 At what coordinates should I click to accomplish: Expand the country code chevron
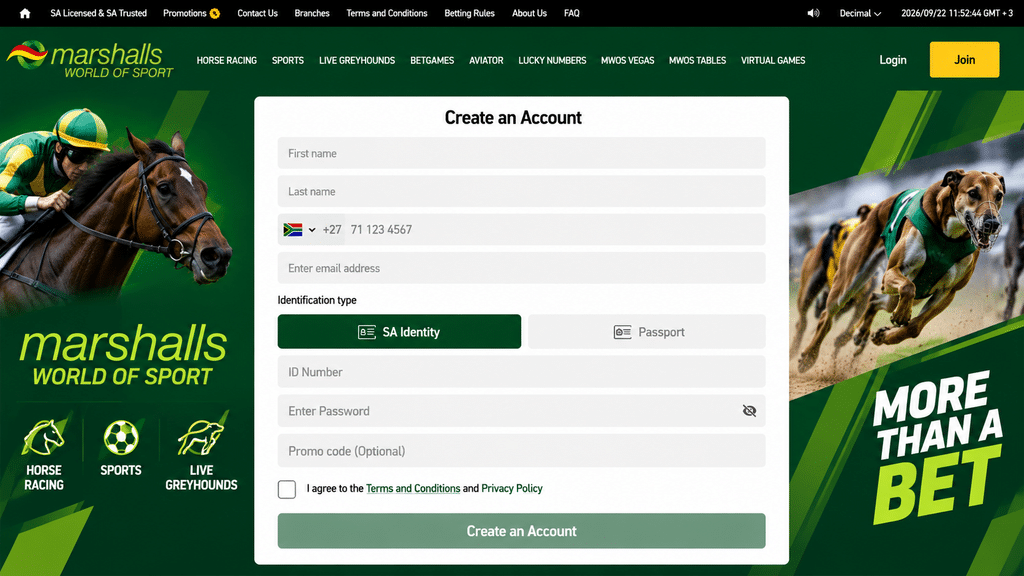point(312,230)
